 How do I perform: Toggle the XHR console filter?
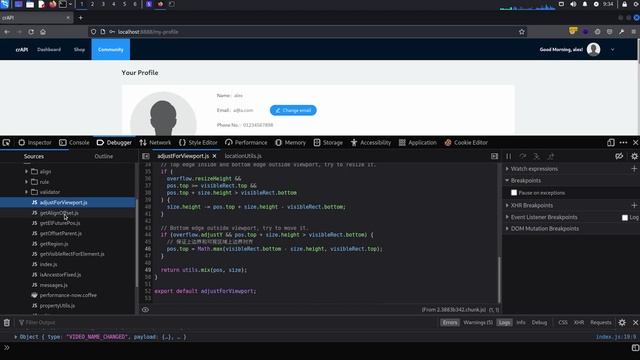579,322
